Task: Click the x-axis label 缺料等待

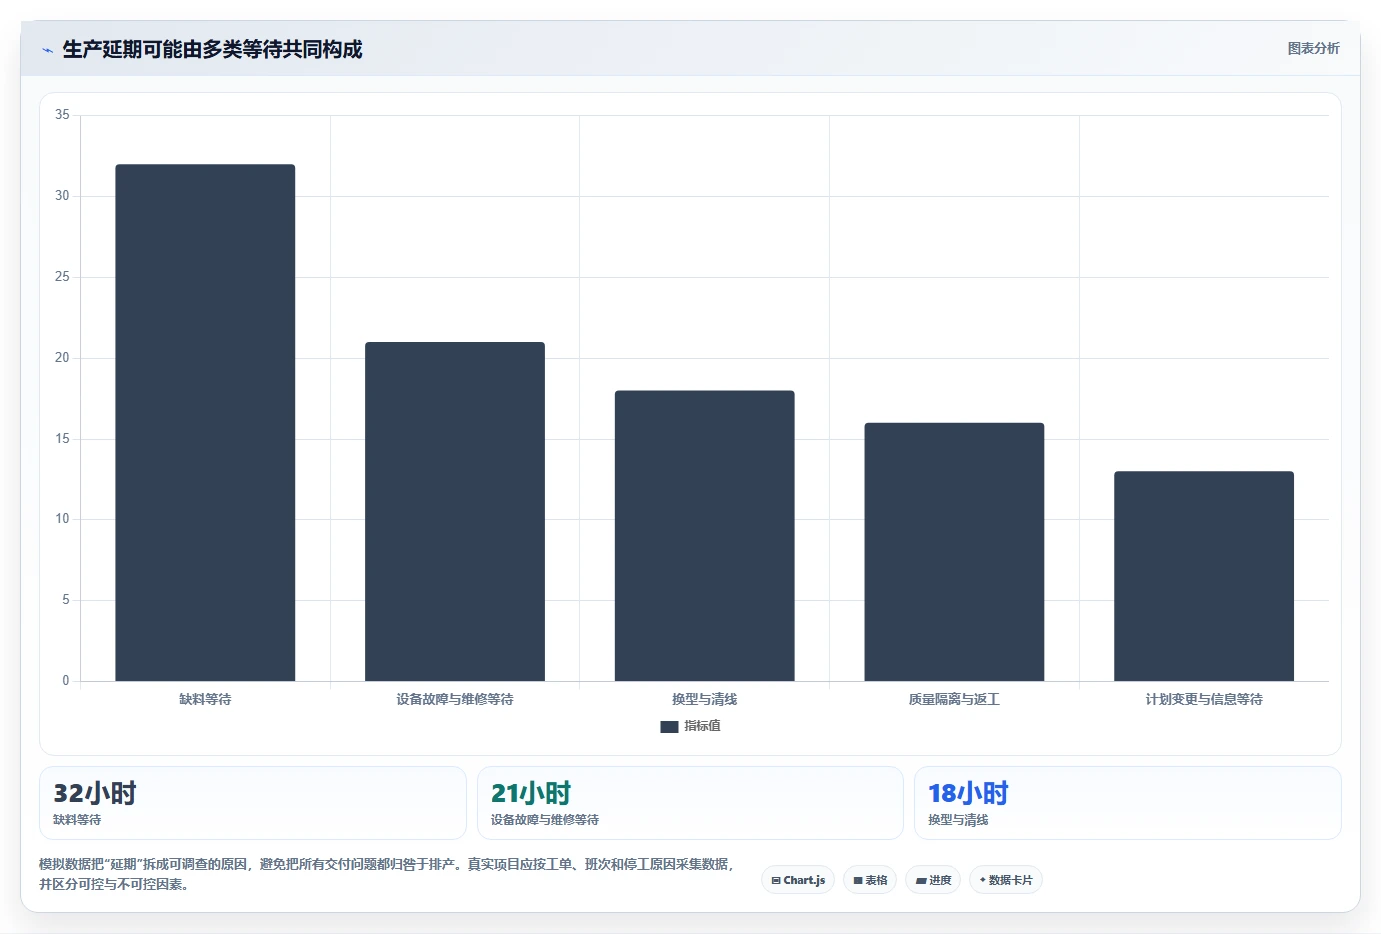Action: coord(205,699)
